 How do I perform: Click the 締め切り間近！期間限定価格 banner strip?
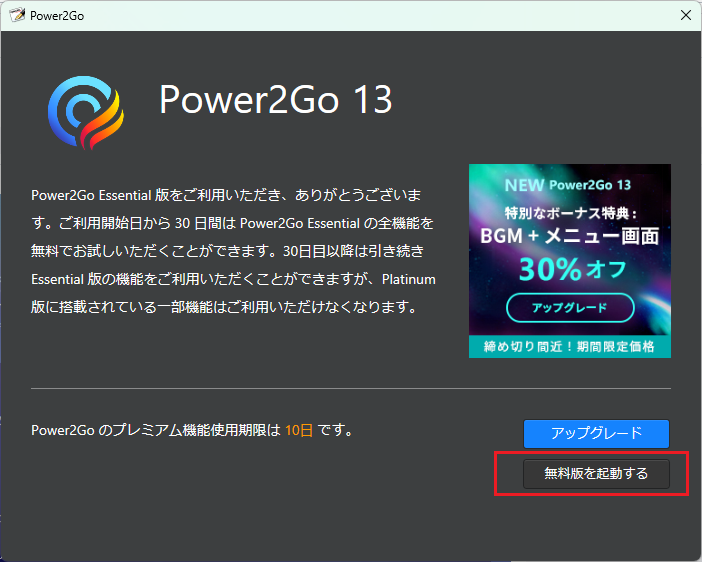569,347
